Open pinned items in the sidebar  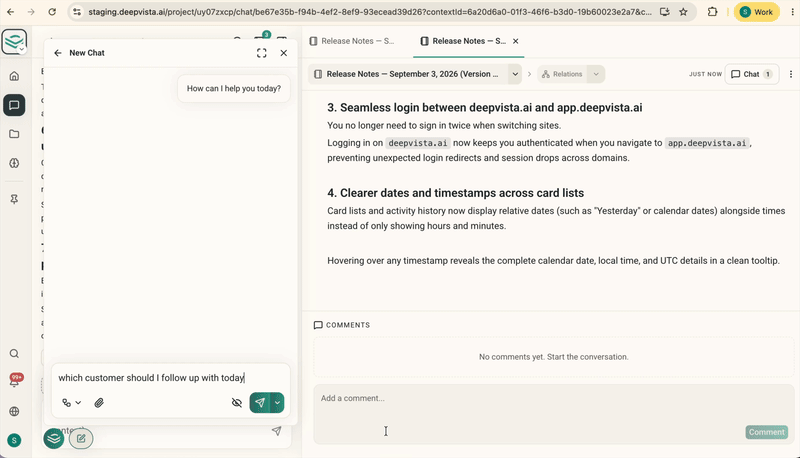tap(14, 199)
